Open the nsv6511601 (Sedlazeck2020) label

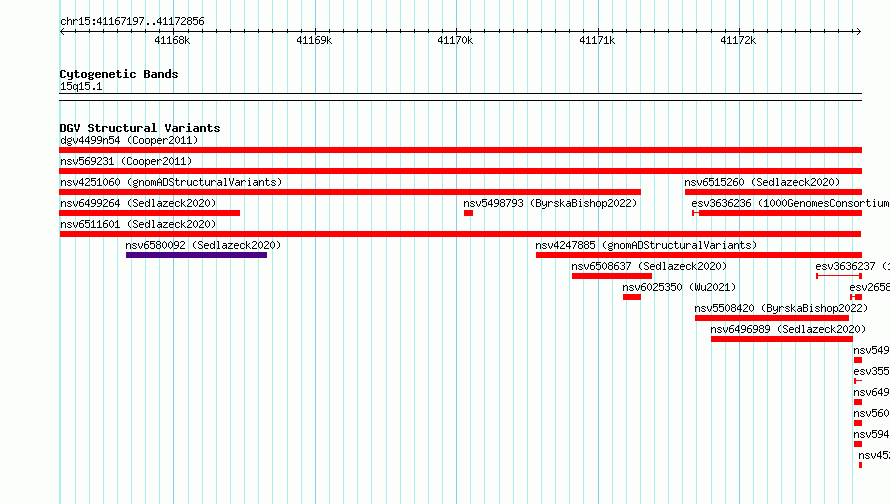pyautogui.click(x=138, y=224)
